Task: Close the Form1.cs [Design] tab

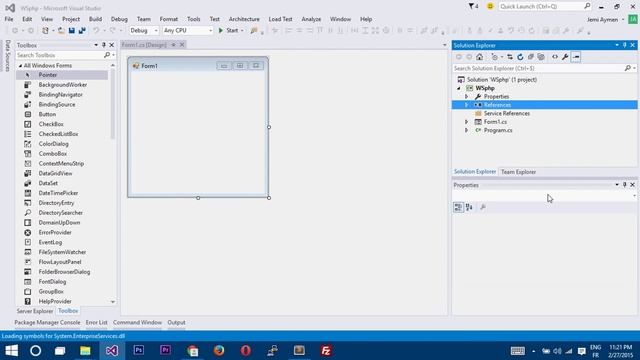Action: pyautogui.click(x=182, y=45)
